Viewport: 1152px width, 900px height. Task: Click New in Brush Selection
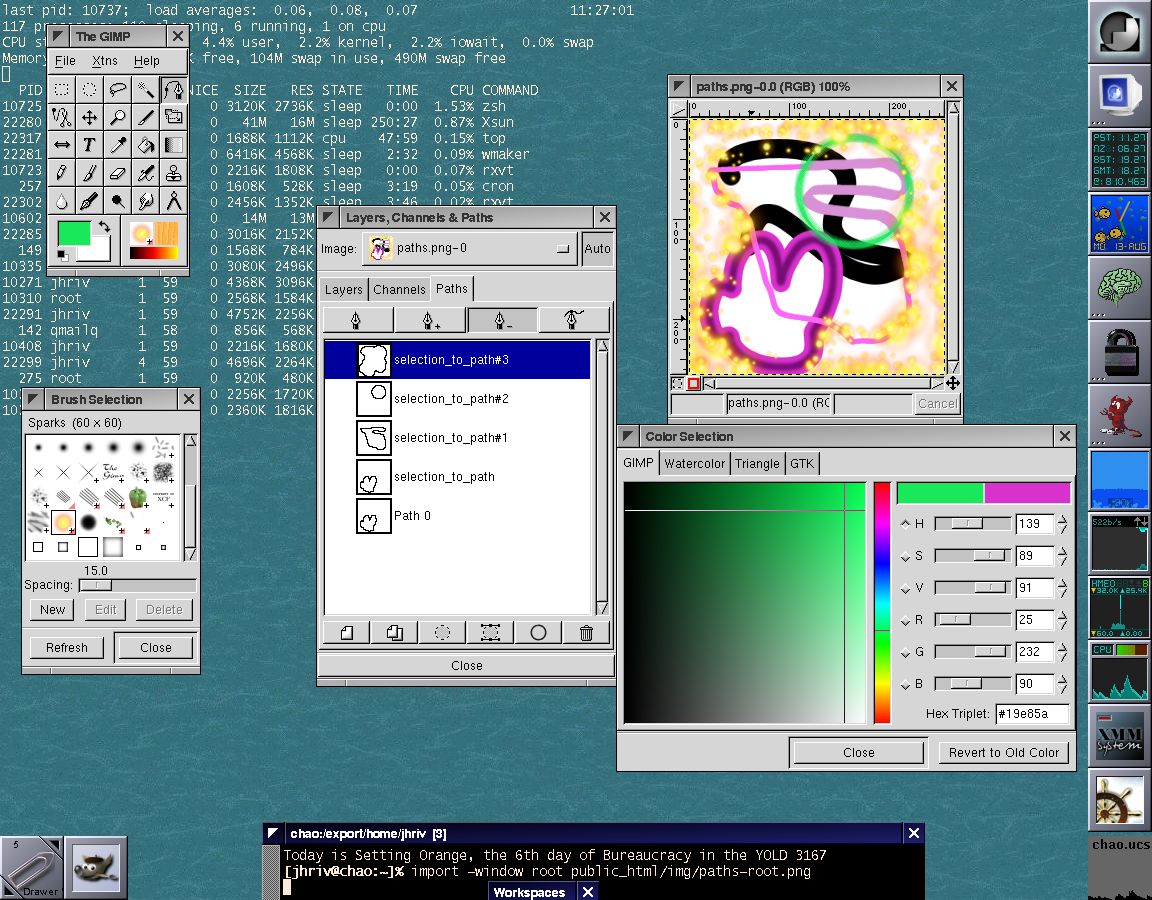pyautogui.click(x=53, y=609)
